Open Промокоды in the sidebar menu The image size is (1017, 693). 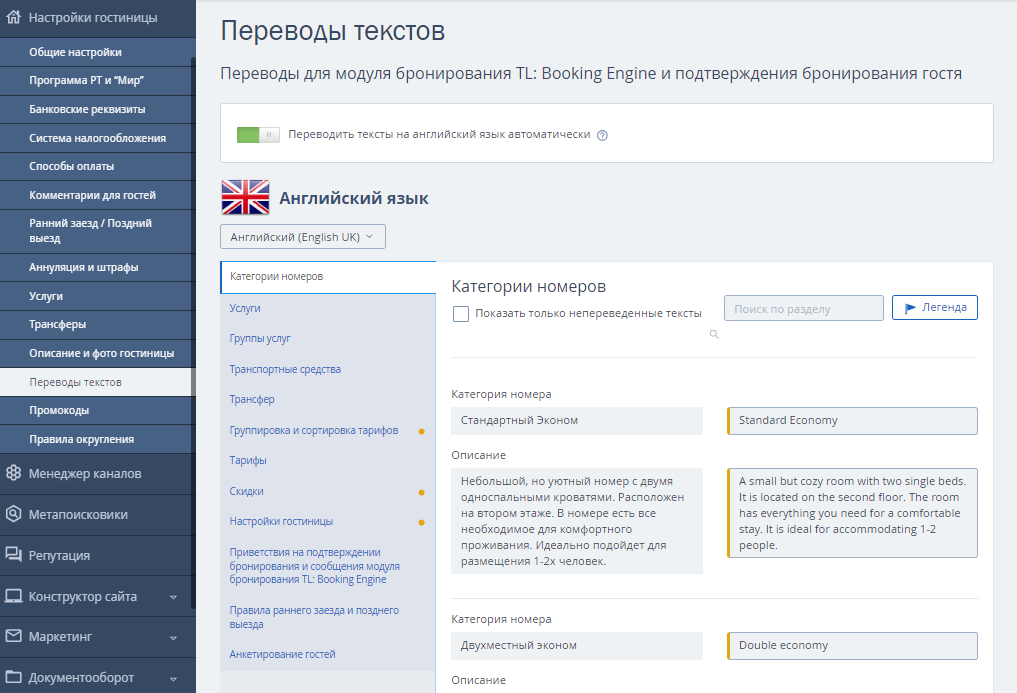59,411
